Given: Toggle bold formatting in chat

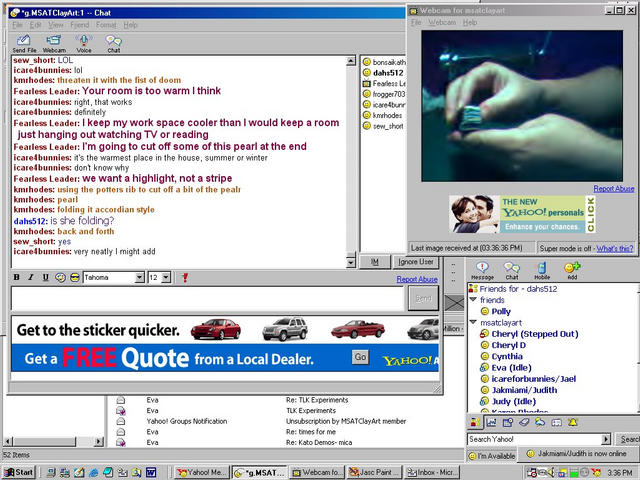Looking at the screenshot, I should click(x=17, y=278).
